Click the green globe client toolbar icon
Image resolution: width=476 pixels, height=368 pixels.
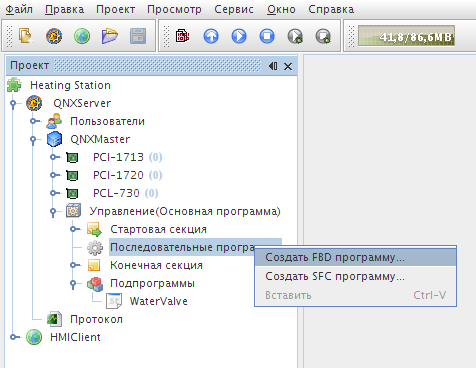(82, 36)
